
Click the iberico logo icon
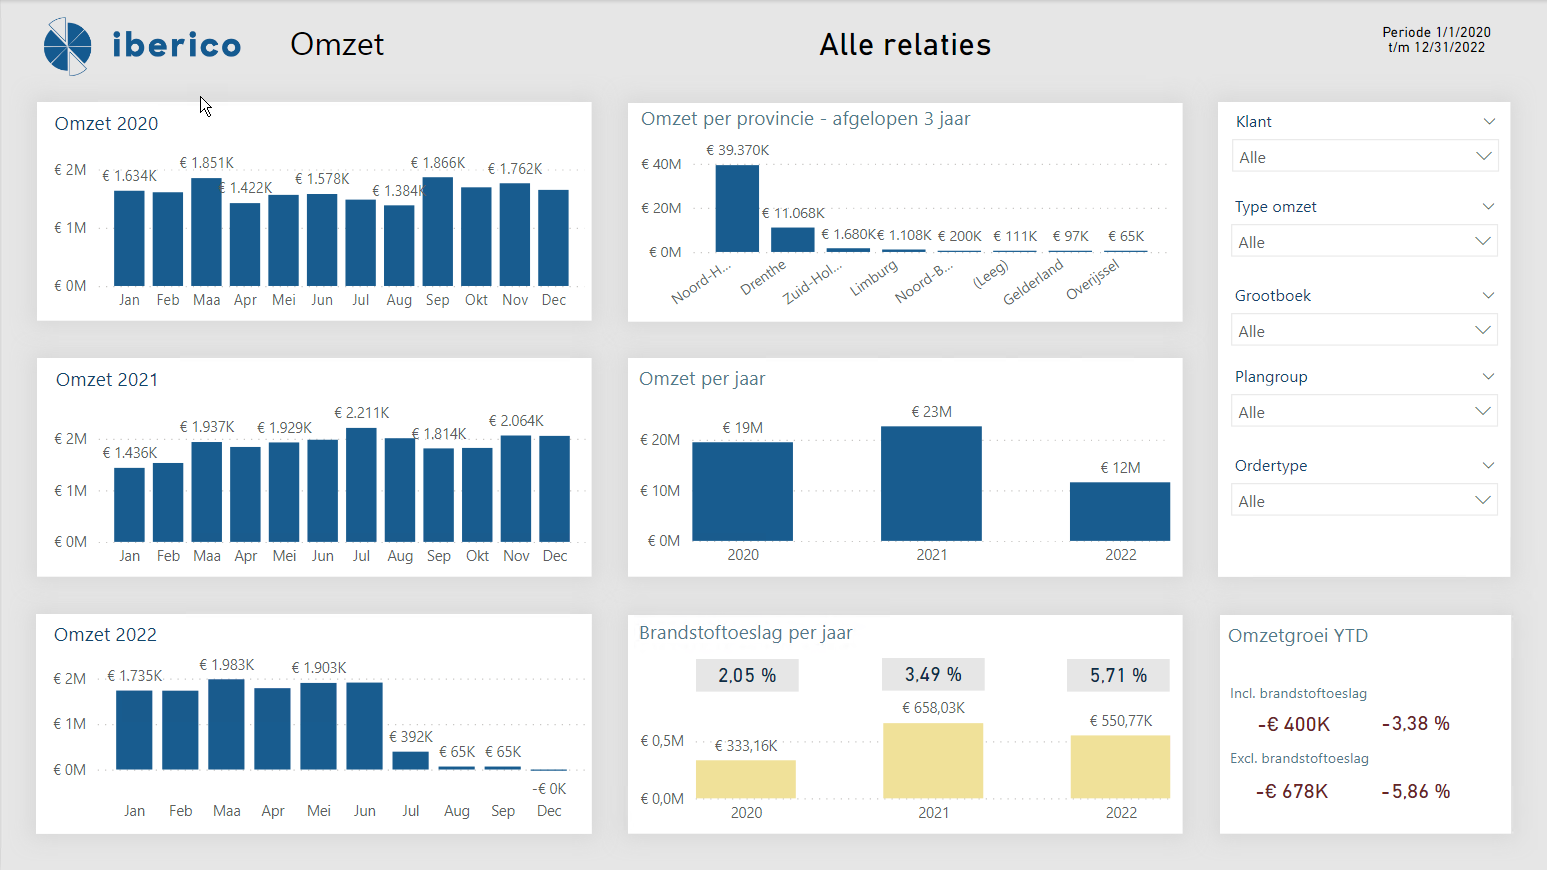coord(68,46)
